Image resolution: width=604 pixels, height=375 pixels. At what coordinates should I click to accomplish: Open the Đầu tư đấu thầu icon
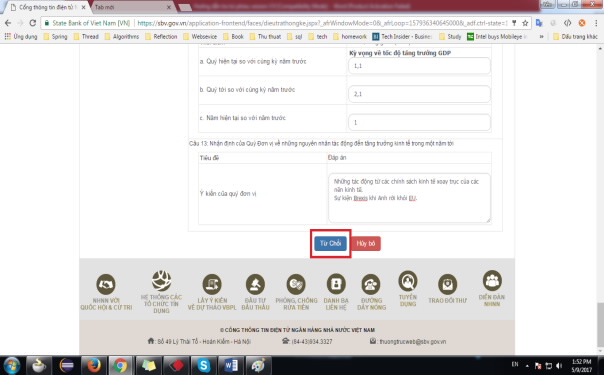click(x=255, y=284)
